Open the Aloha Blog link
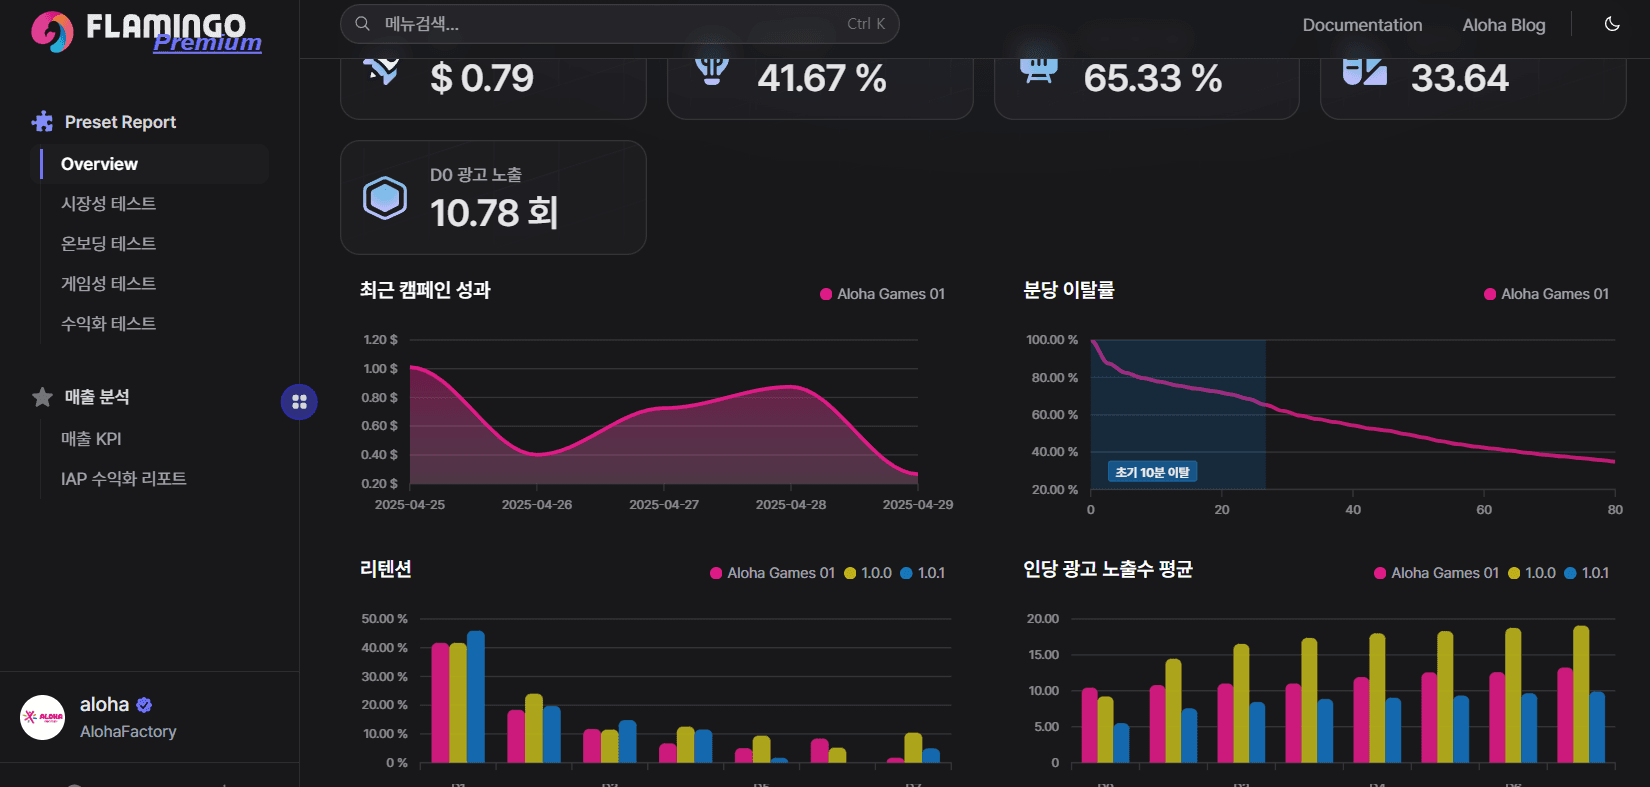 pyautogui.click(x=1504, y=25)
